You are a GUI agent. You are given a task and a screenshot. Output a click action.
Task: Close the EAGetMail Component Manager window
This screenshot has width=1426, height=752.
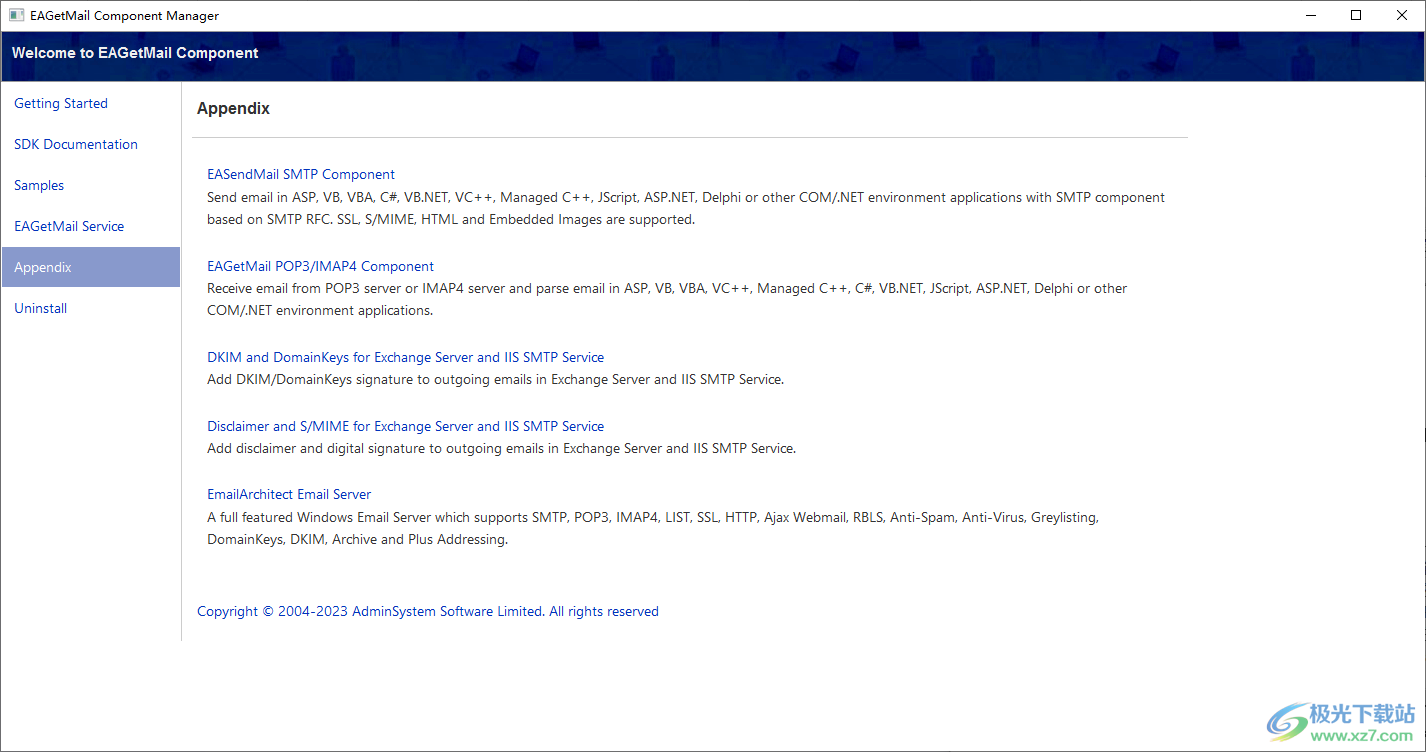(x=1402, y=15)
